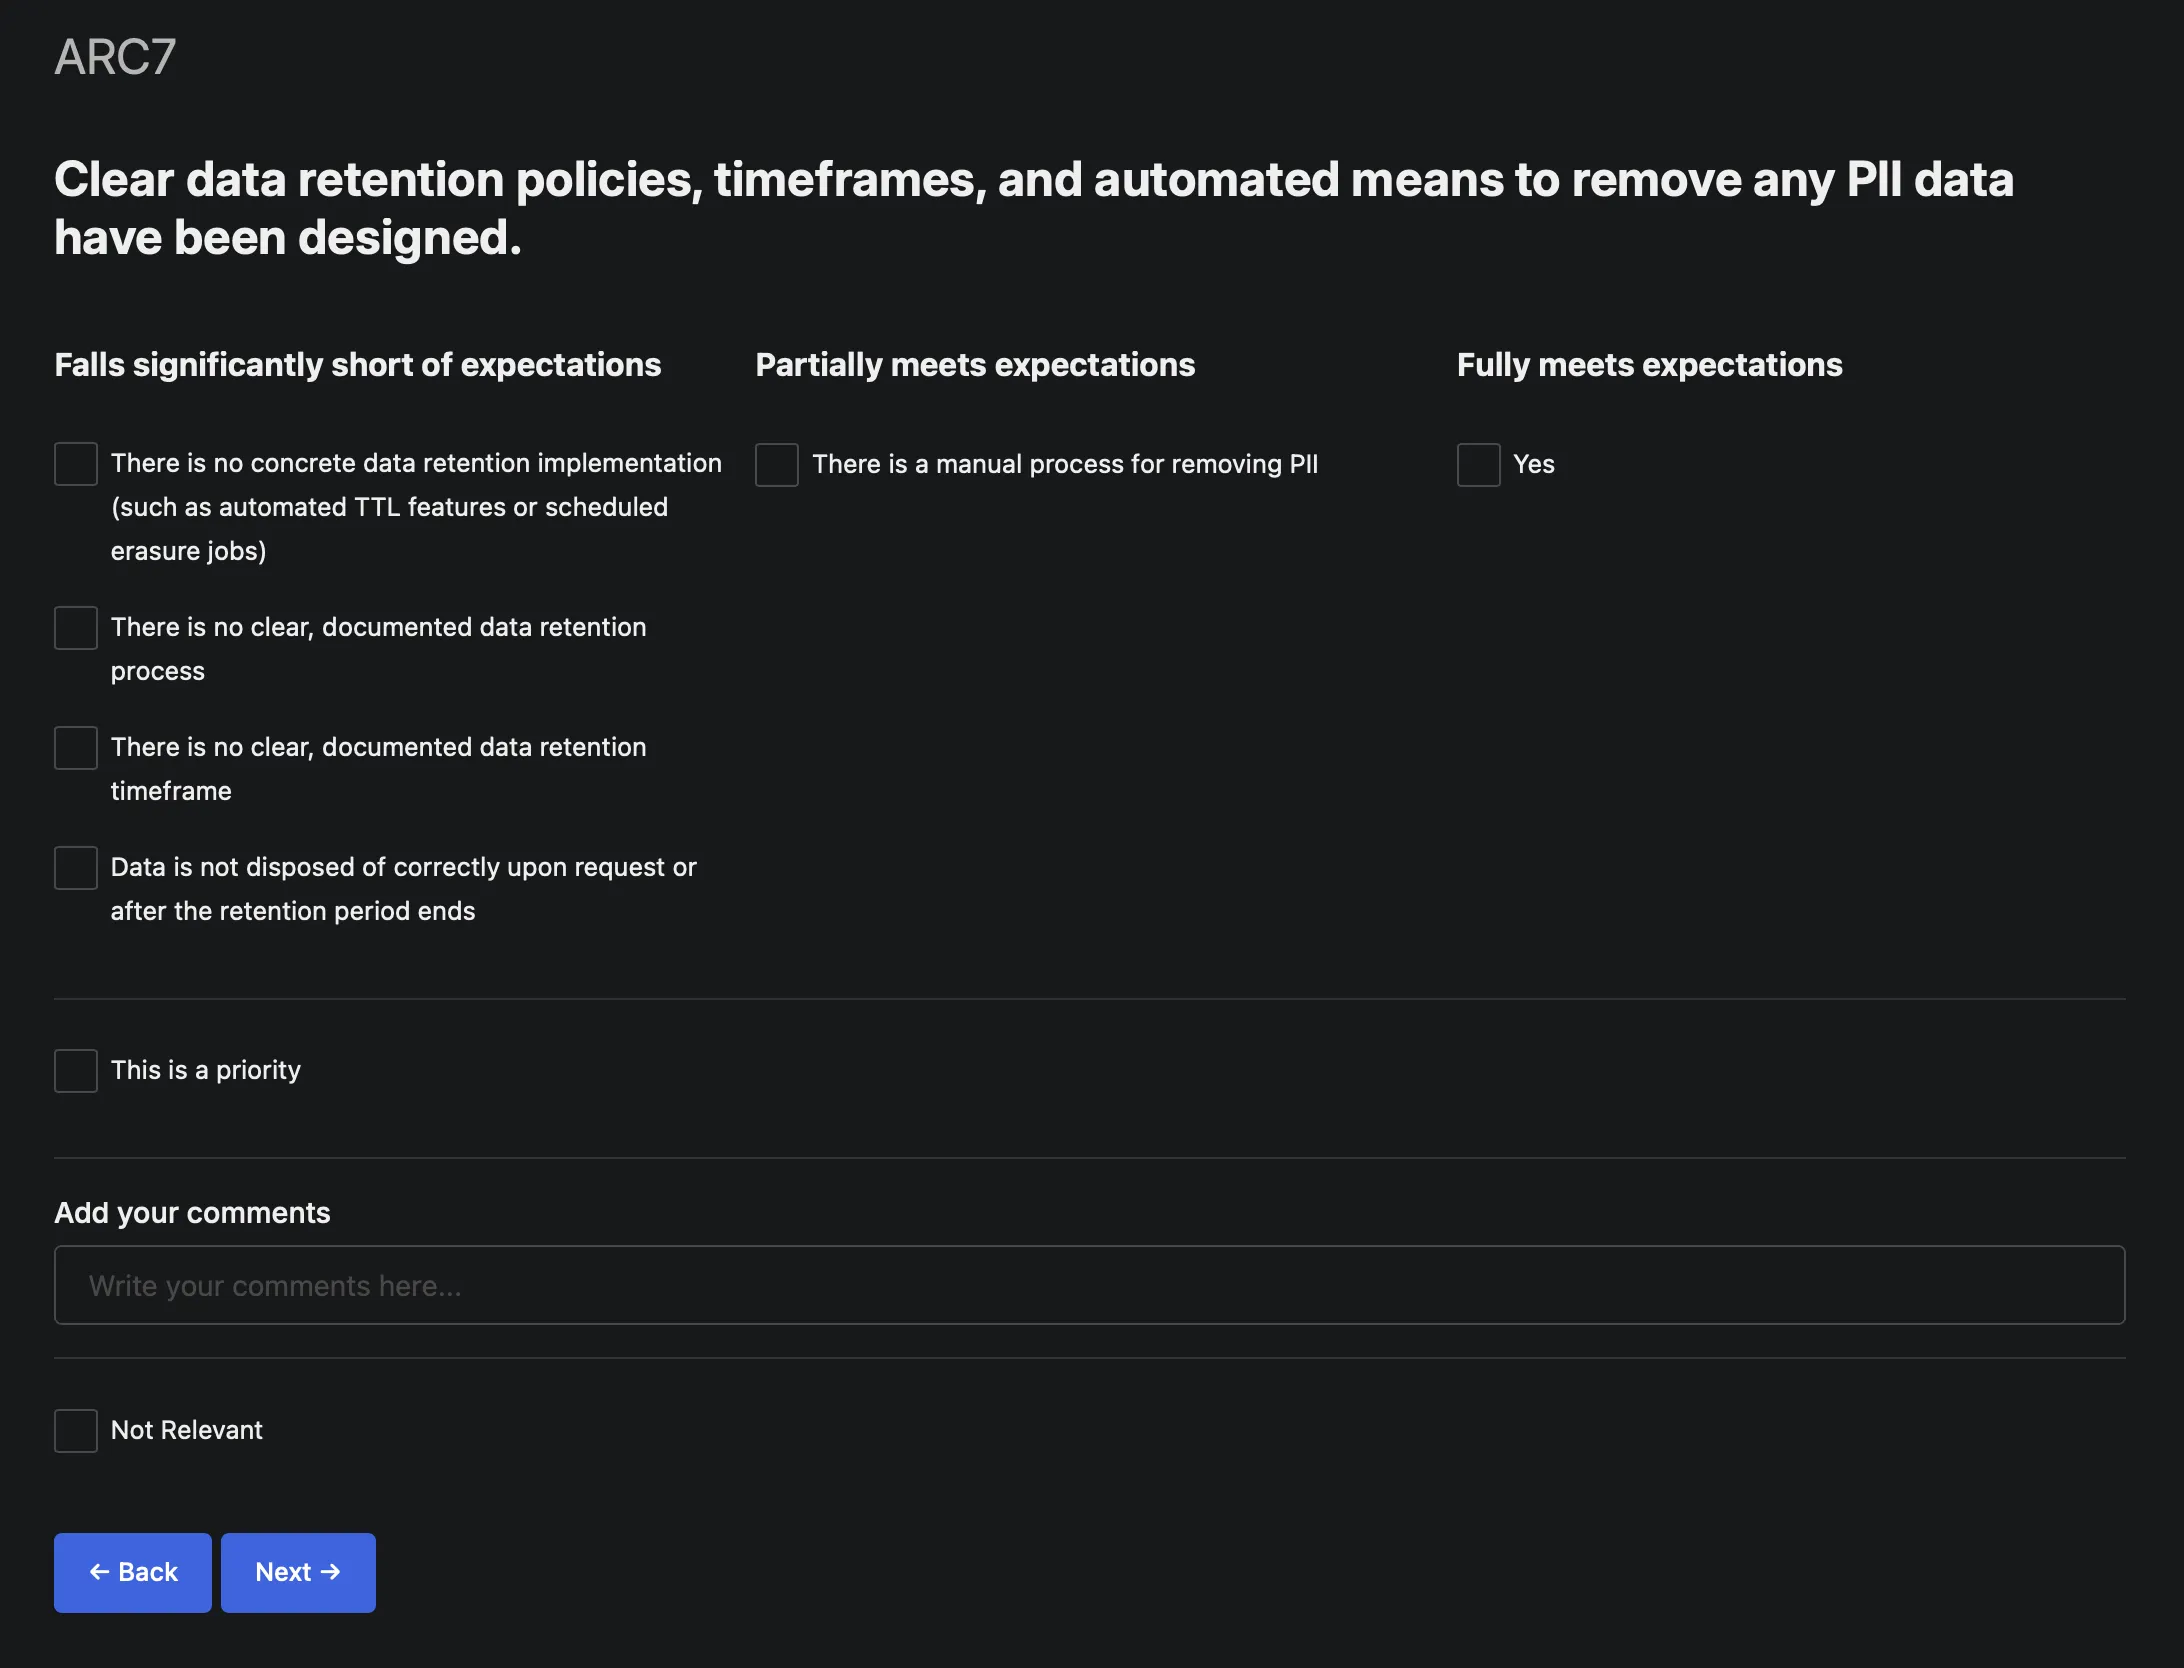
Task: Click the Partially meets expectations column heading
Action: point(975,365)
